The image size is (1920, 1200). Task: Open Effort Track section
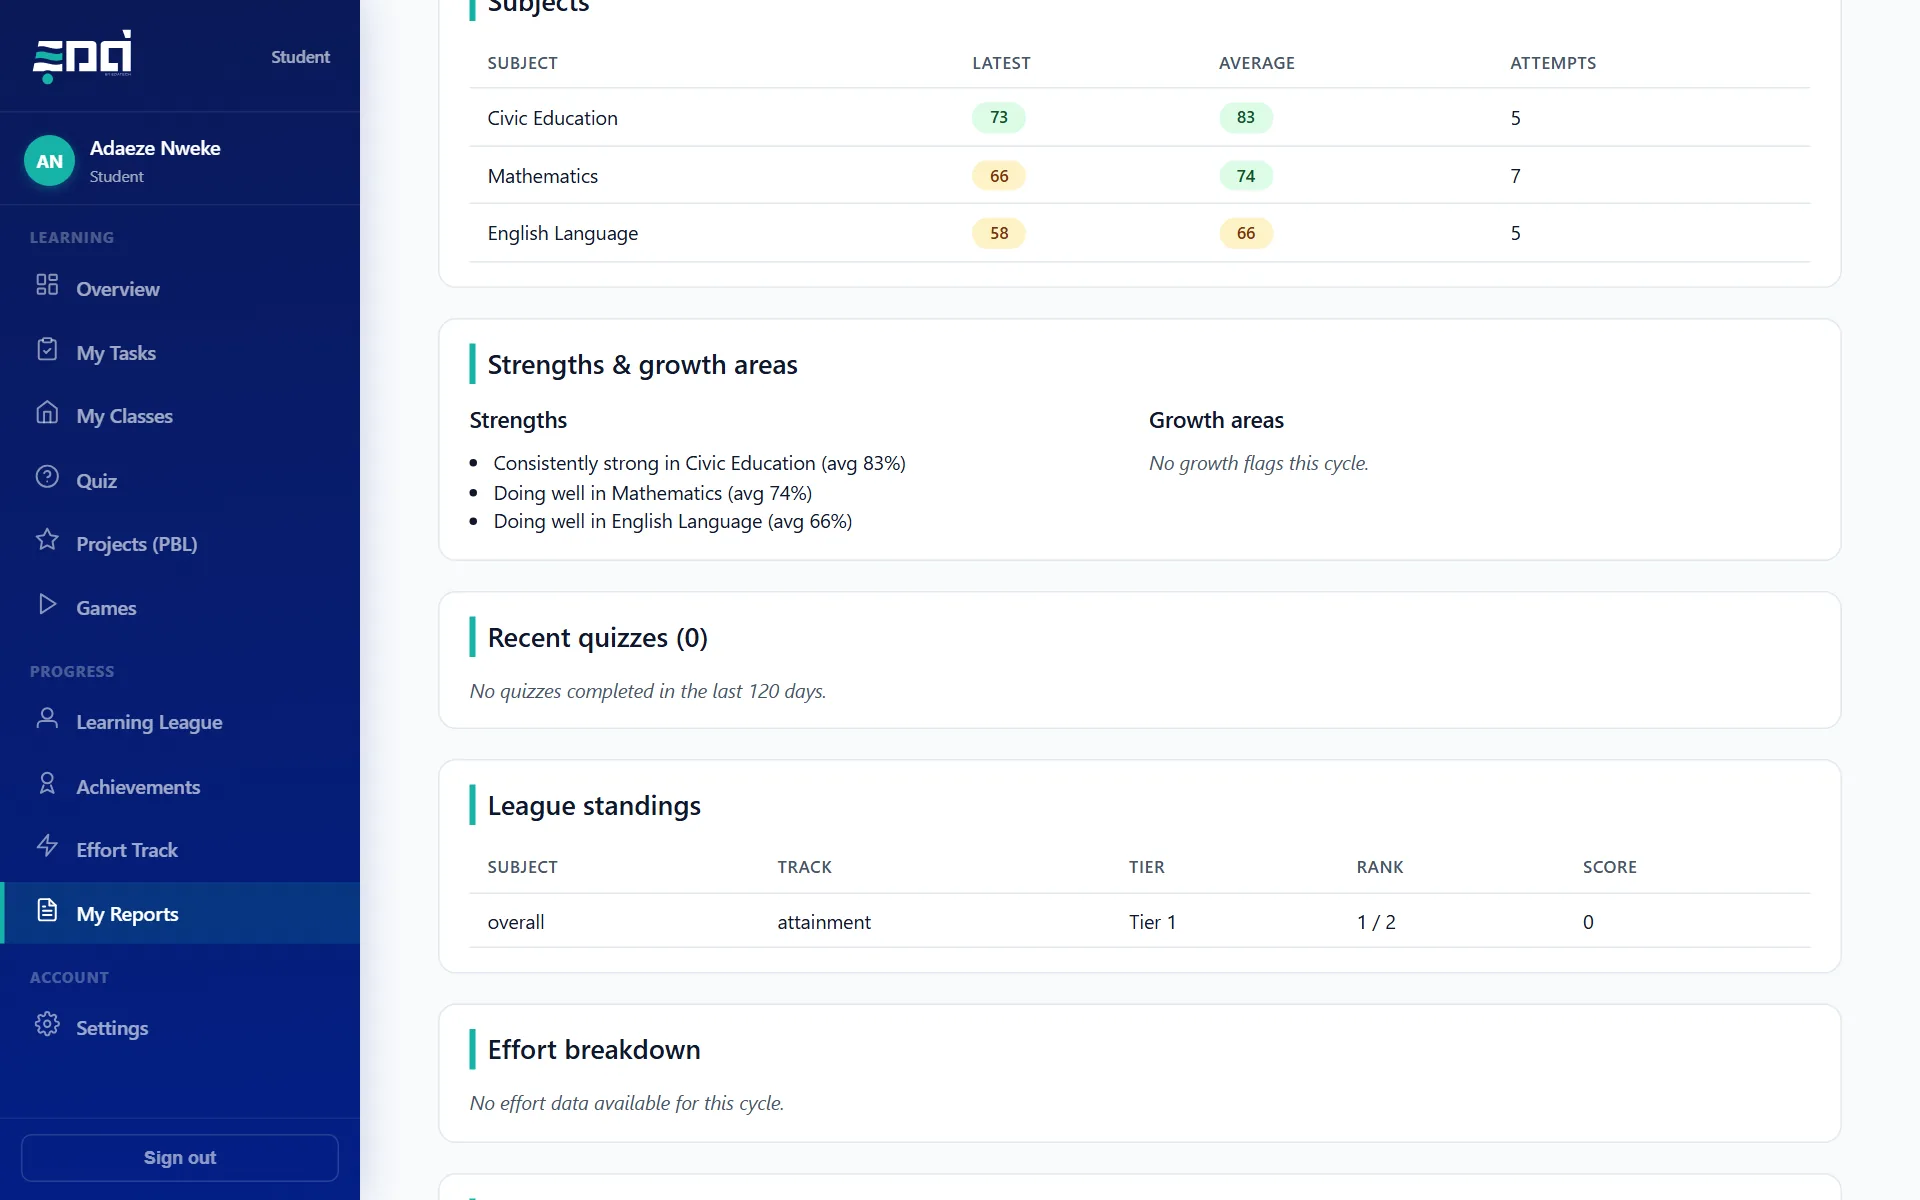click(180, 850)
